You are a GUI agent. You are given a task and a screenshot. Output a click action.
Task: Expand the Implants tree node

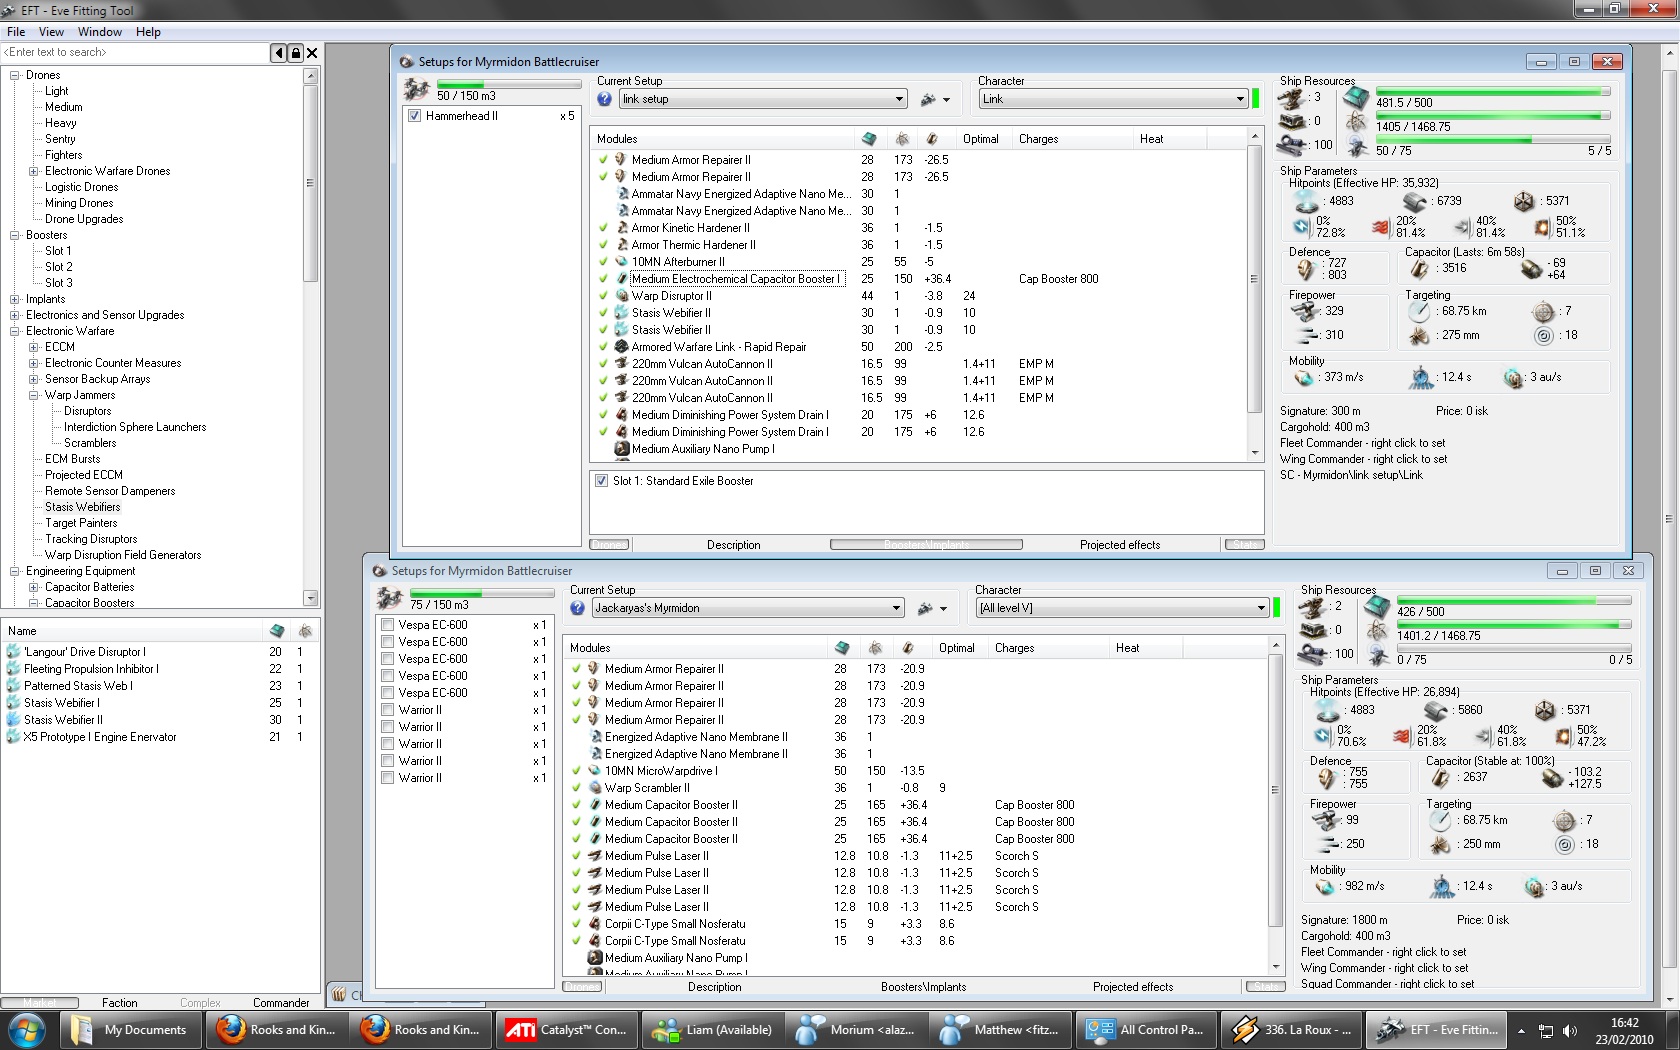coord(15,299)
